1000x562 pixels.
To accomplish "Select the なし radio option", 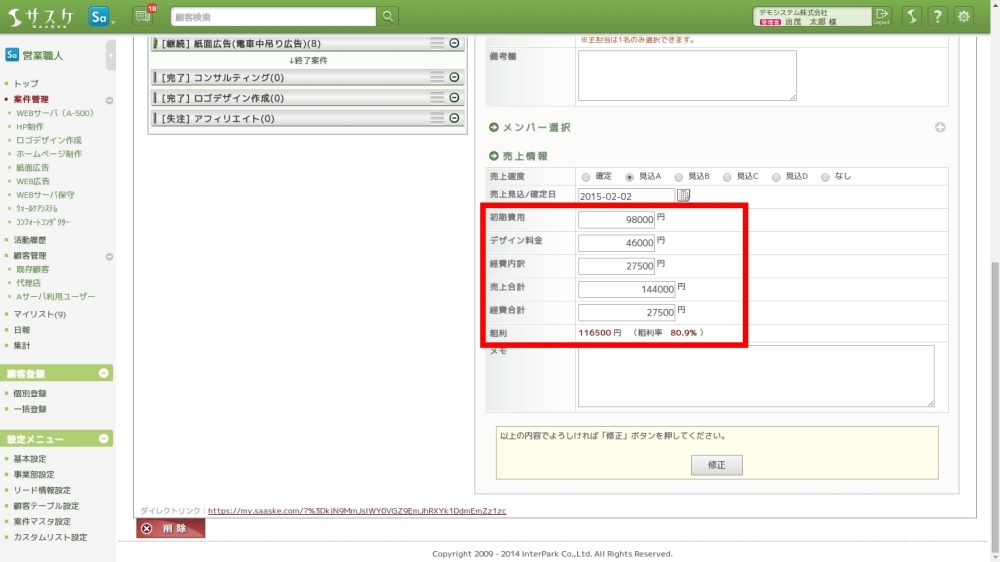I will (825, 177).
